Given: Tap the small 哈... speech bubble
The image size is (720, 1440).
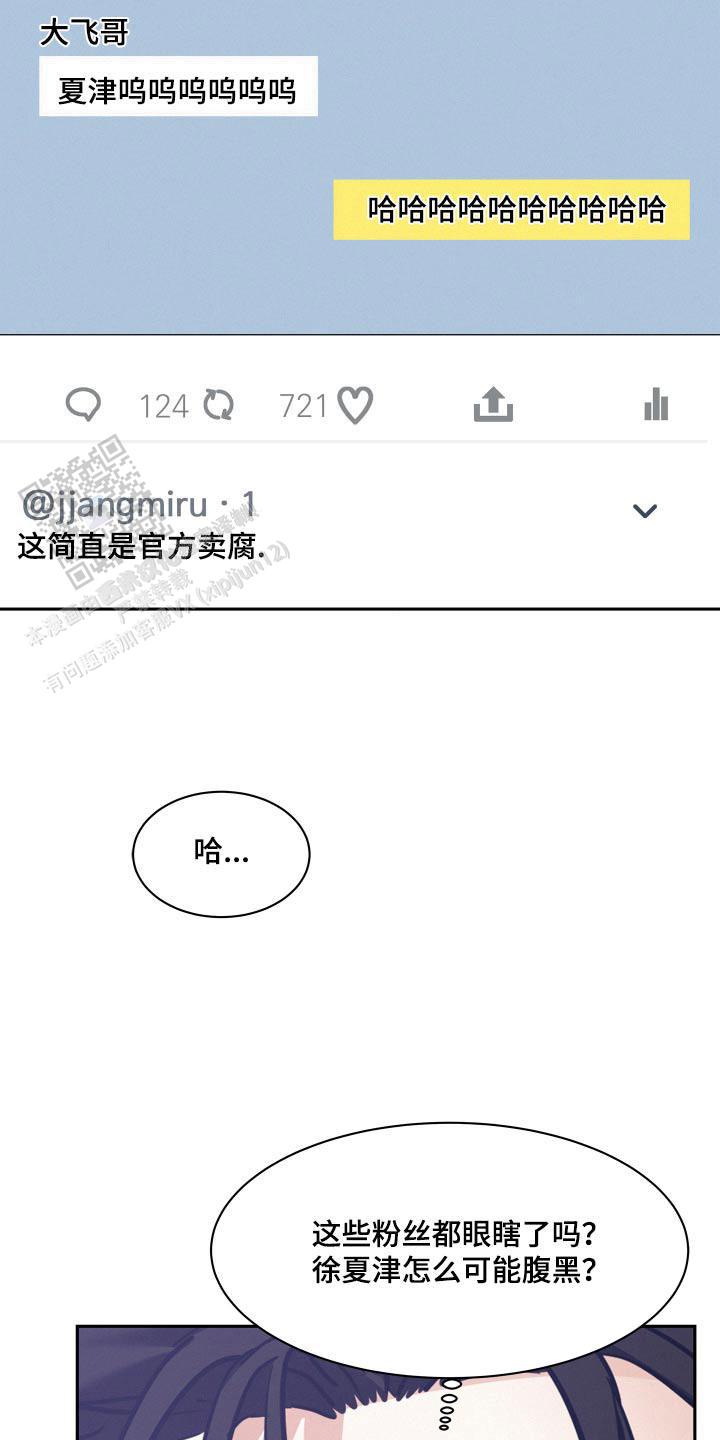Looking at the screenshot, I should (x=221, y=853).
